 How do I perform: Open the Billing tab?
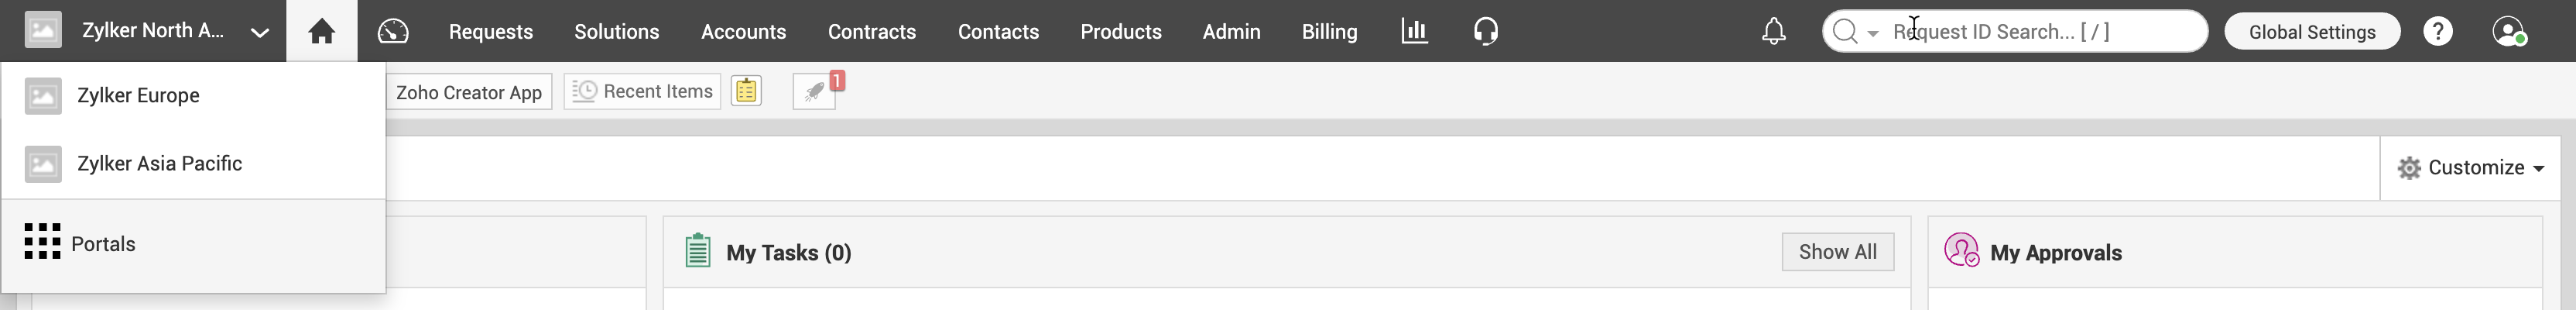coord(1329,32)
